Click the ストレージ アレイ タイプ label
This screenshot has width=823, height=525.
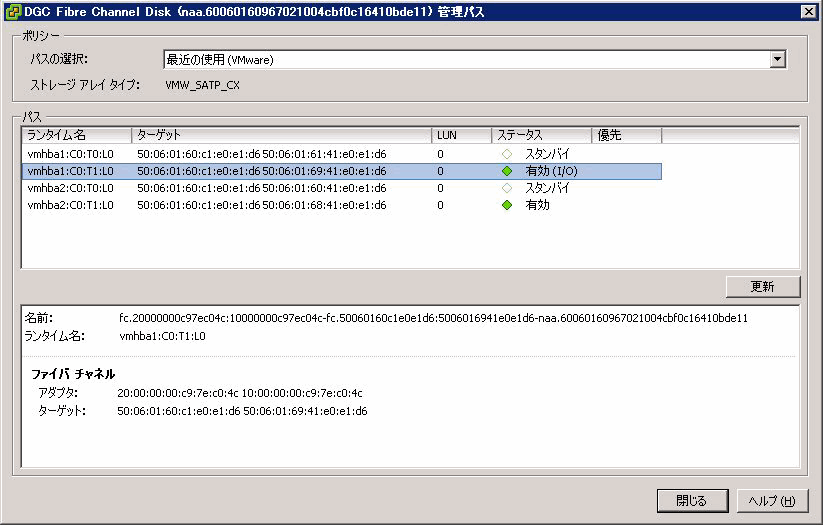tap(85, 85)
